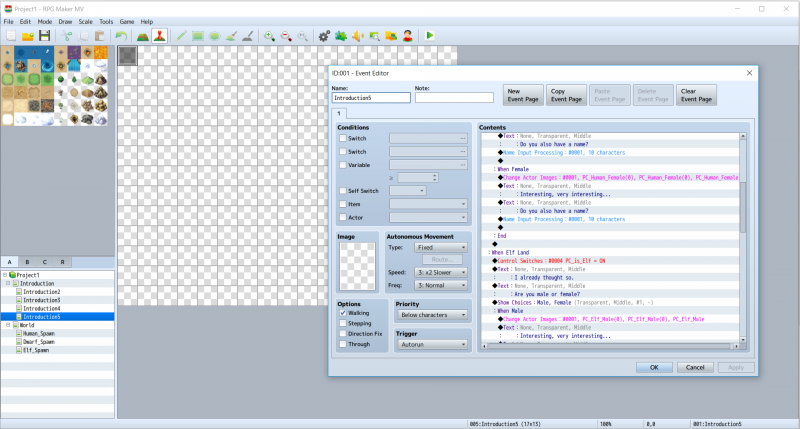Screen dimensions: 800x429
Task: Enable the Actor condition checkbox
Action: [343, 217]
